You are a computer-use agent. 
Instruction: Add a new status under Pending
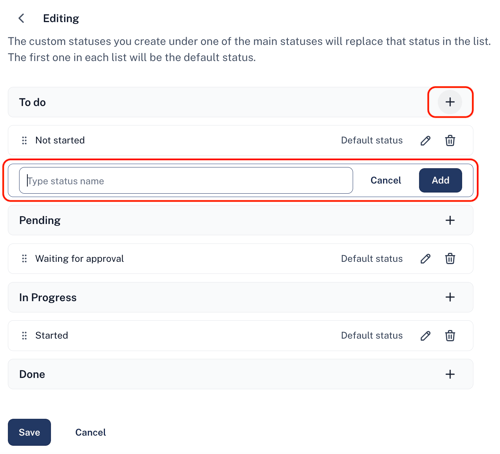click(x=450, y=220)
